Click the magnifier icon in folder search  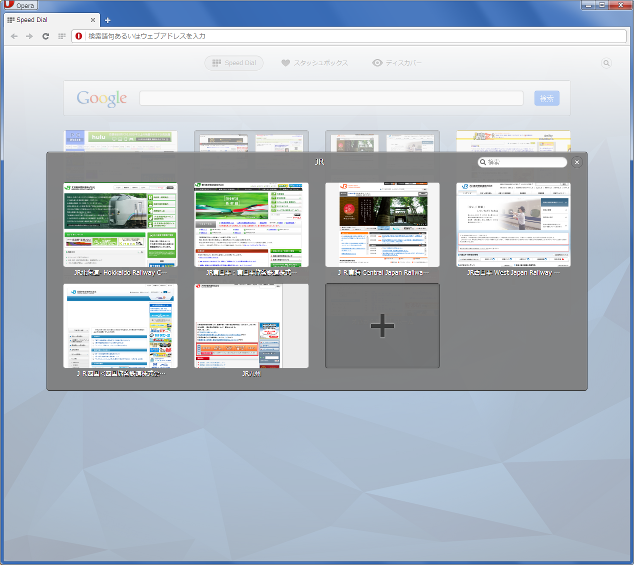coord(482,162)
